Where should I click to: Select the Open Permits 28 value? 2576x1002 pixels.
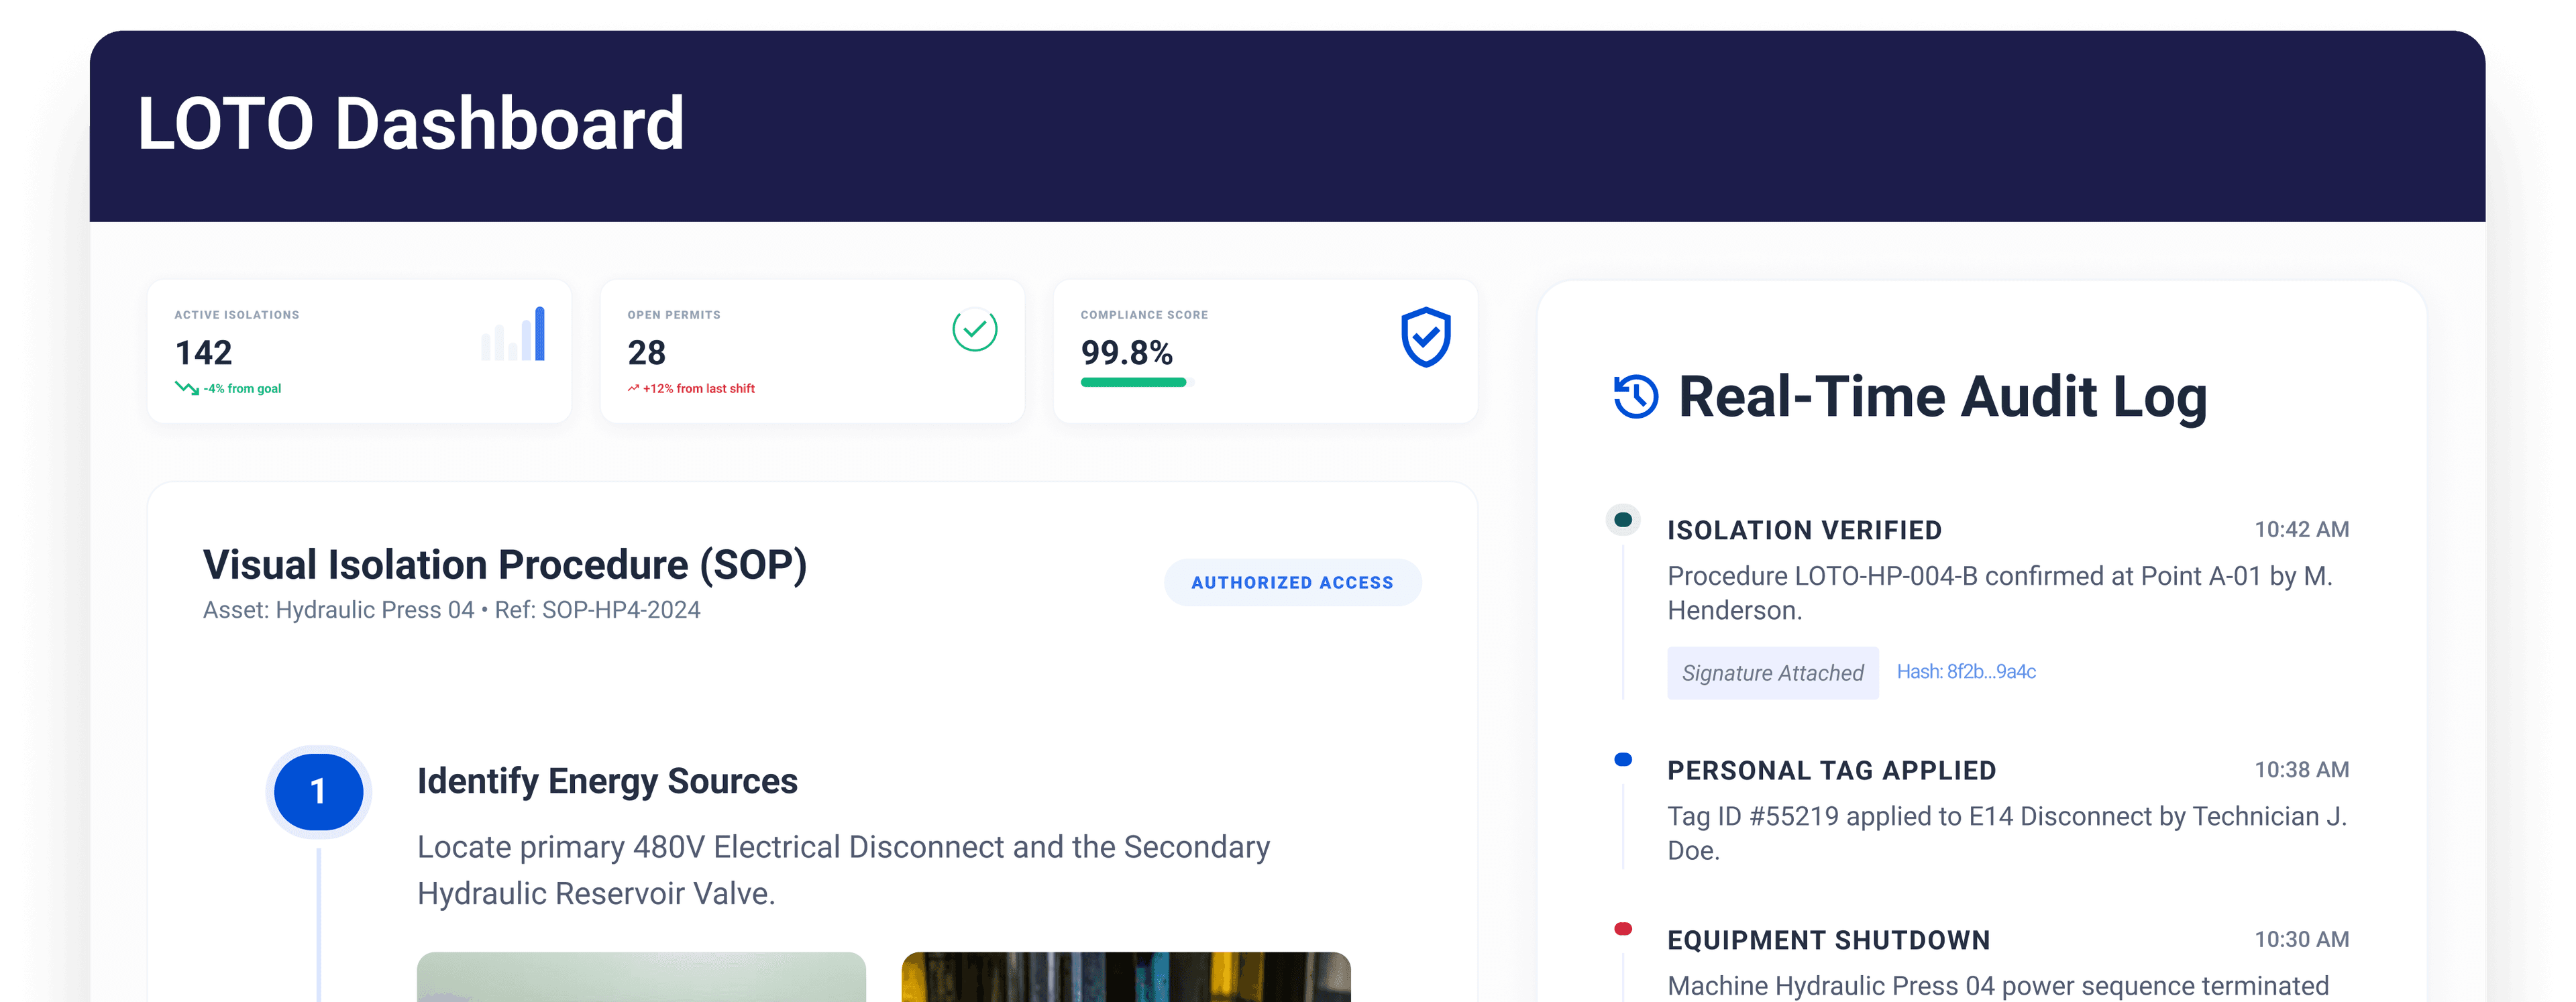point(646,352)
